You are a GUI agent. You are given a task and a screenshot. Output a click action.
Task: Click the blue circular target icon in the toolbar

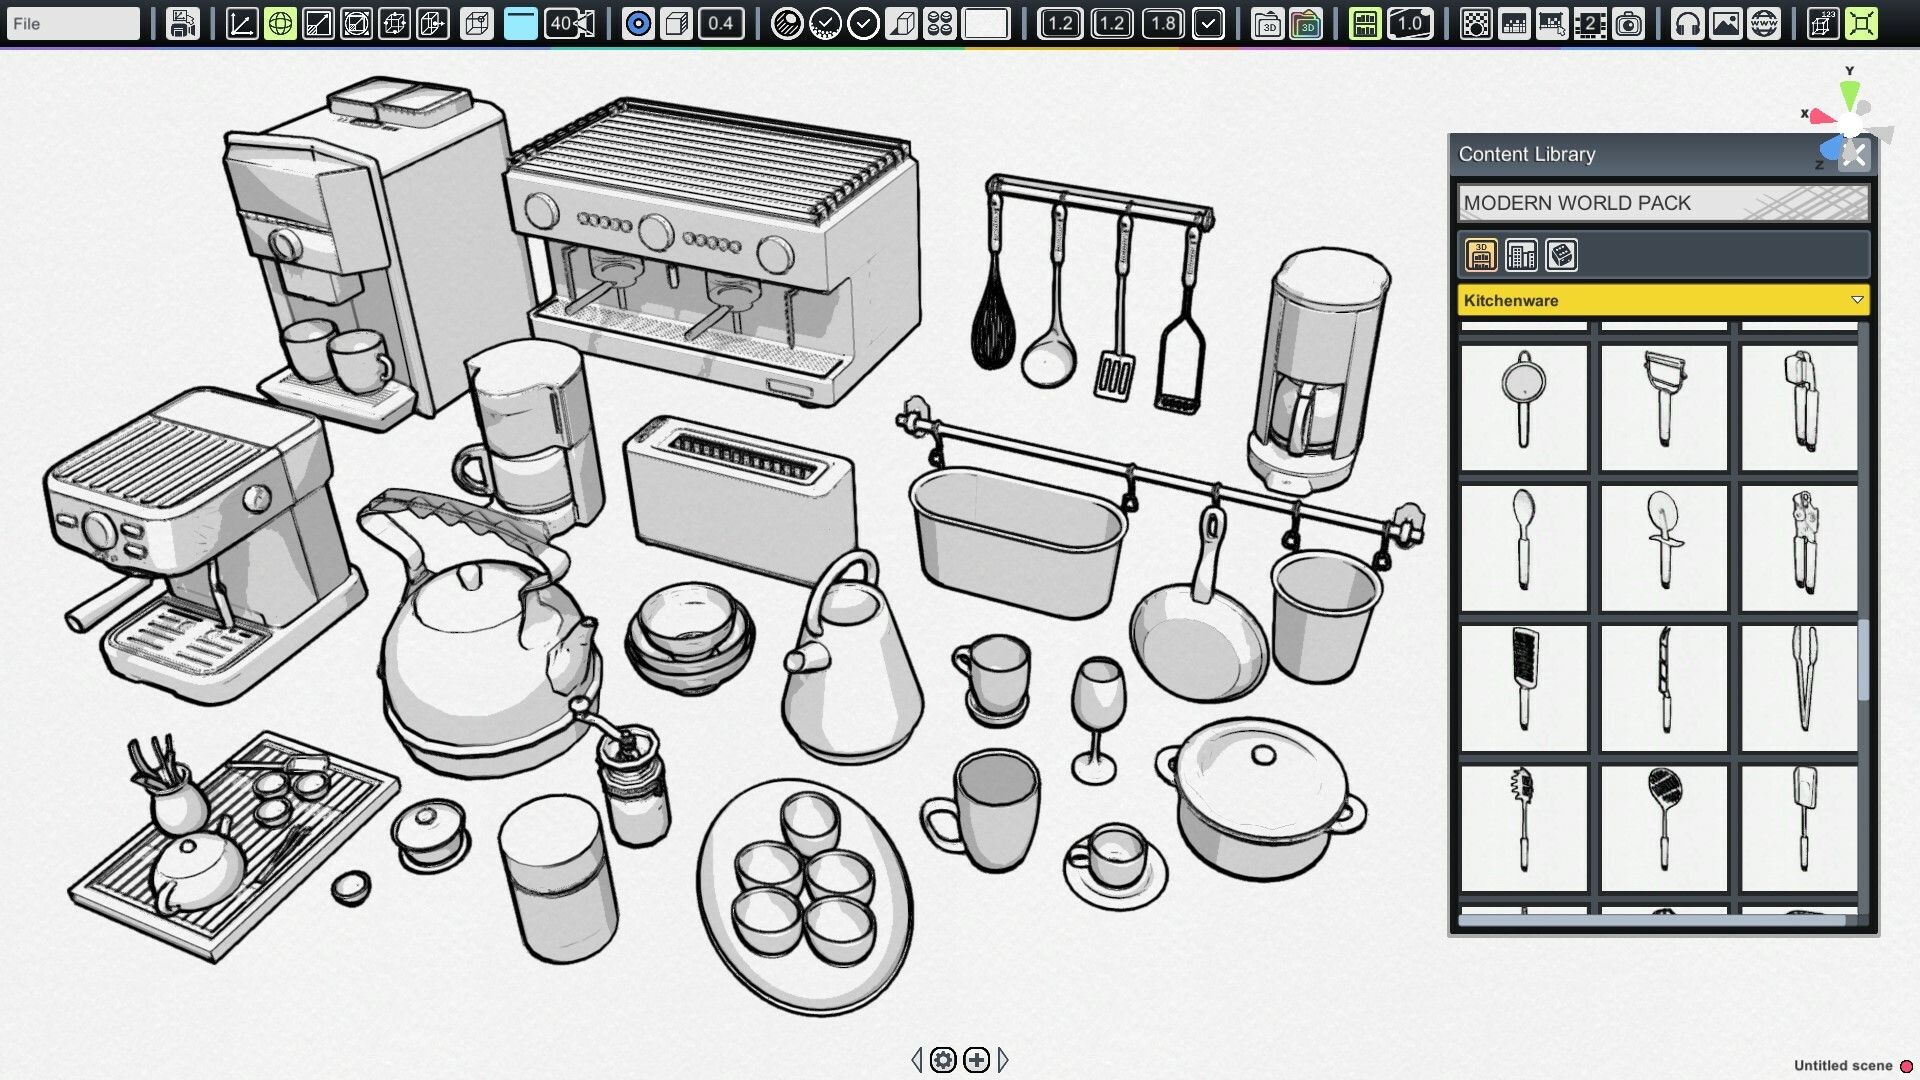click(636, 22)
